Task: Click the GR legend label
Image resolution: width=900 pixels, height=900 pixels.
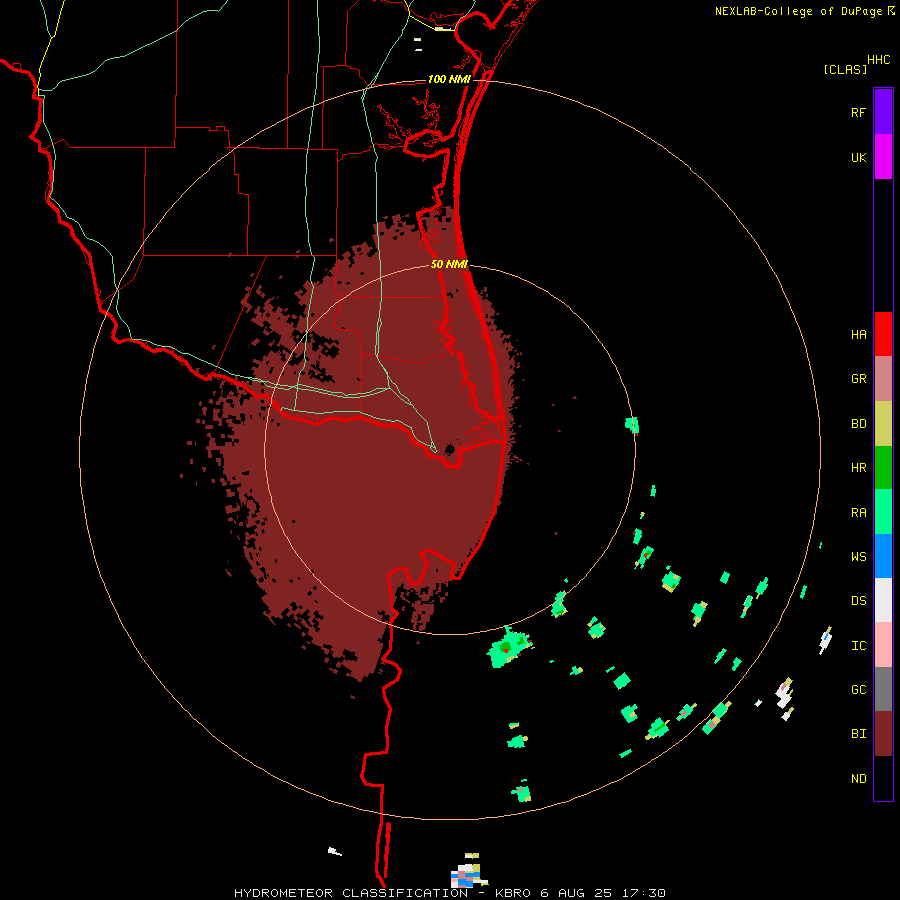Action: [x=858, y=379]
